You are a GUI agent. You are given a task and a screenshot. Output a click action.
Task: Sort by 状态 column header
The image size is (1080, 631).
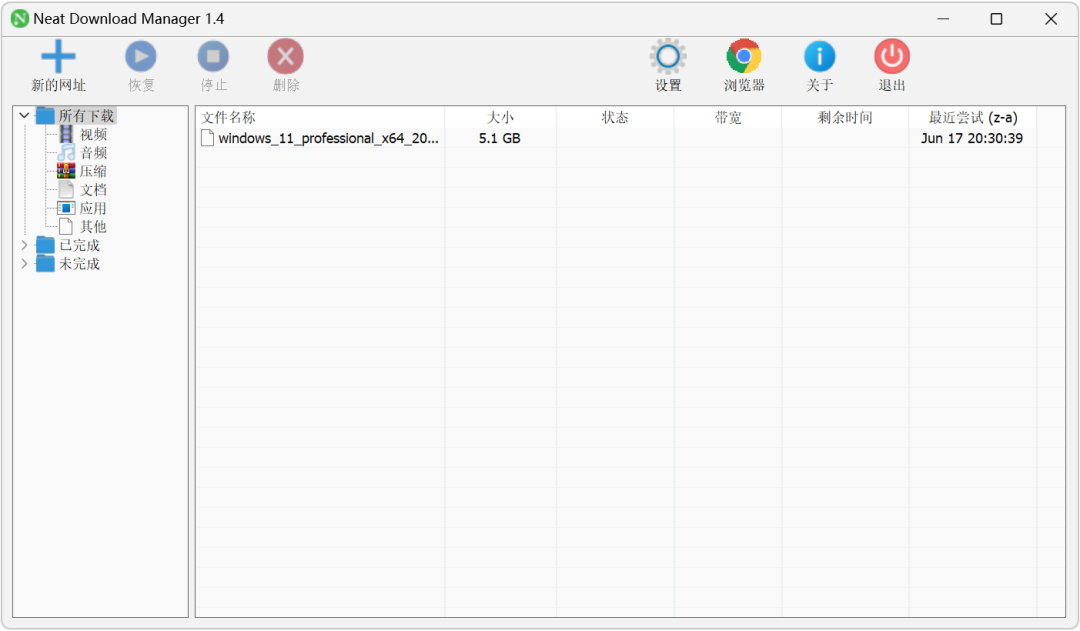pos(615,118)
